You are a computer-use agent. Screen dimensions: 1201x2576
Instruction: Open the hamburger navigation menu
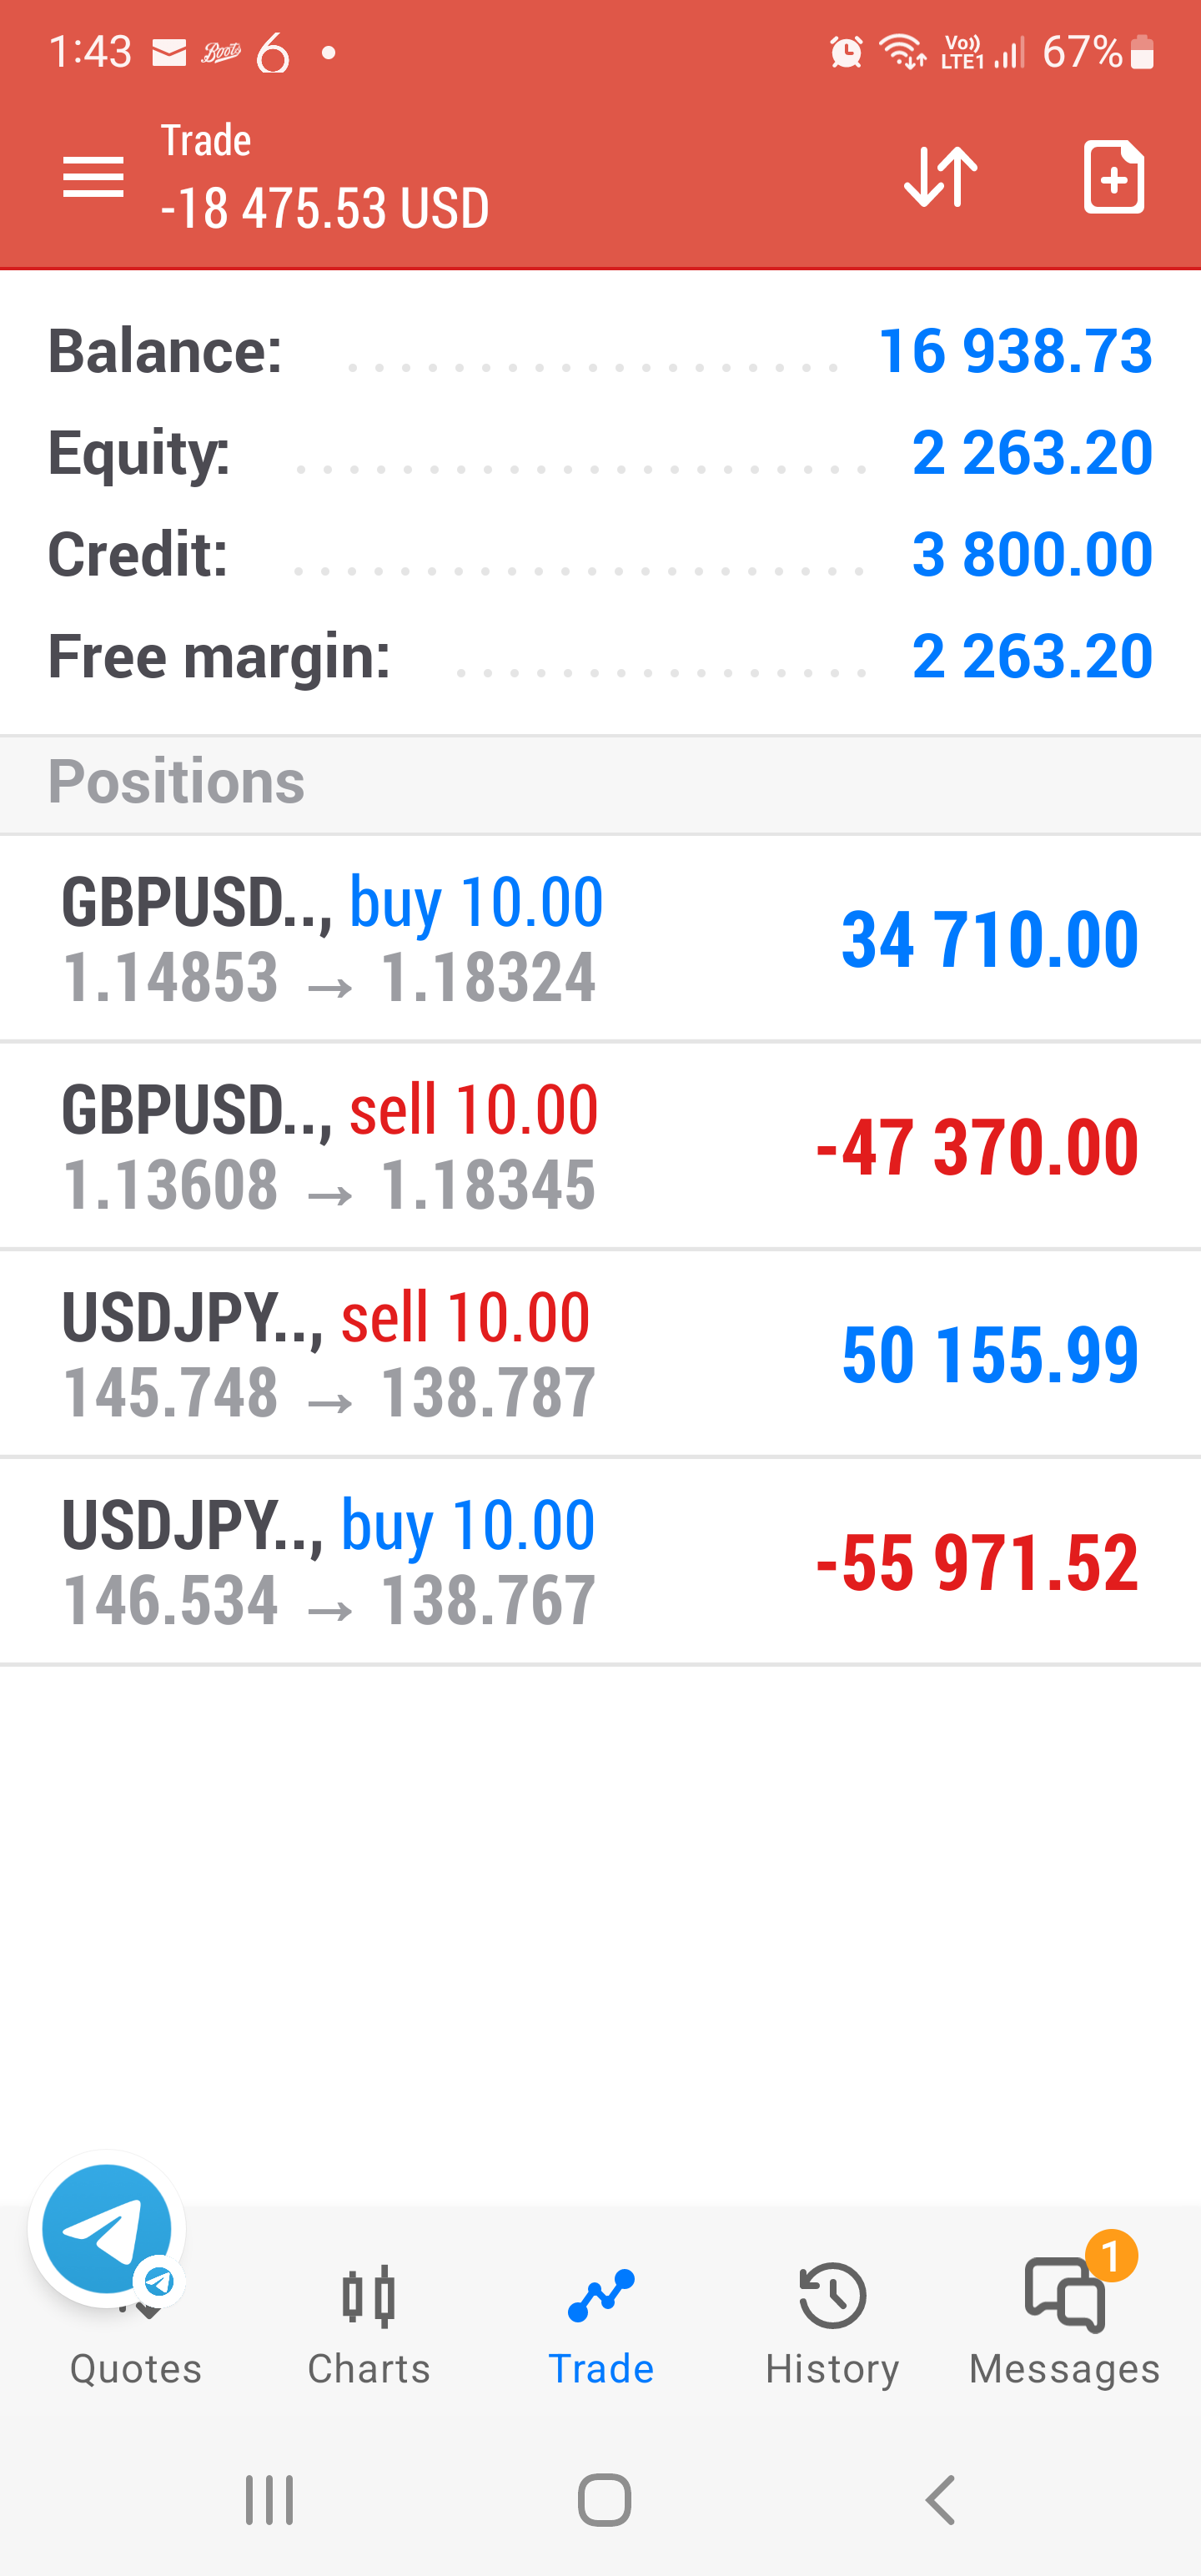click(93, 177)
